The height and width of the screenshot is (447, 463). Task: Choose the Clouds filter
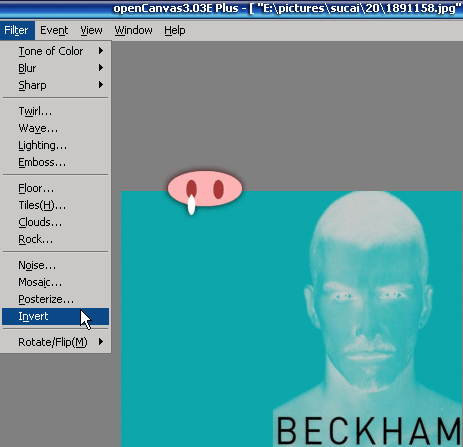click(x=55, y=222)
